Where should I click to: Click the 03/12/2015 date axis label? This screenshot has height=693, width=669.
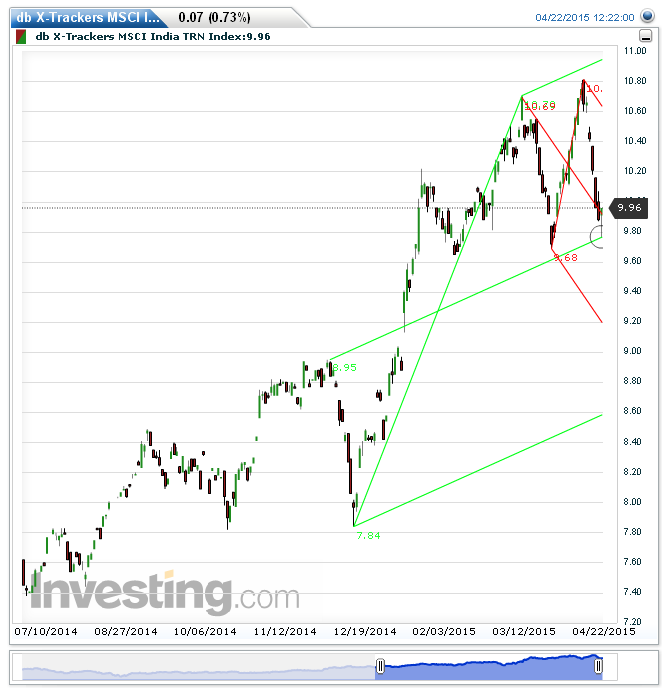click(x=524, y=632)
